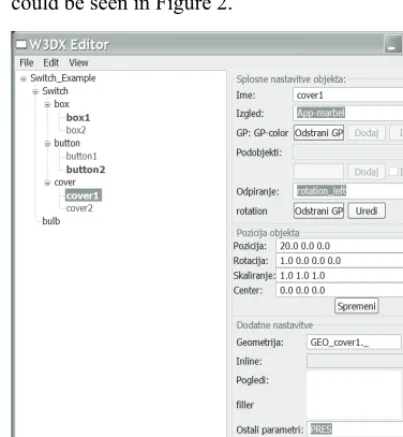Open the Izgled App-marbel dropdown
This screenshot has height=437, width=403.
click(x=348, y=113)
